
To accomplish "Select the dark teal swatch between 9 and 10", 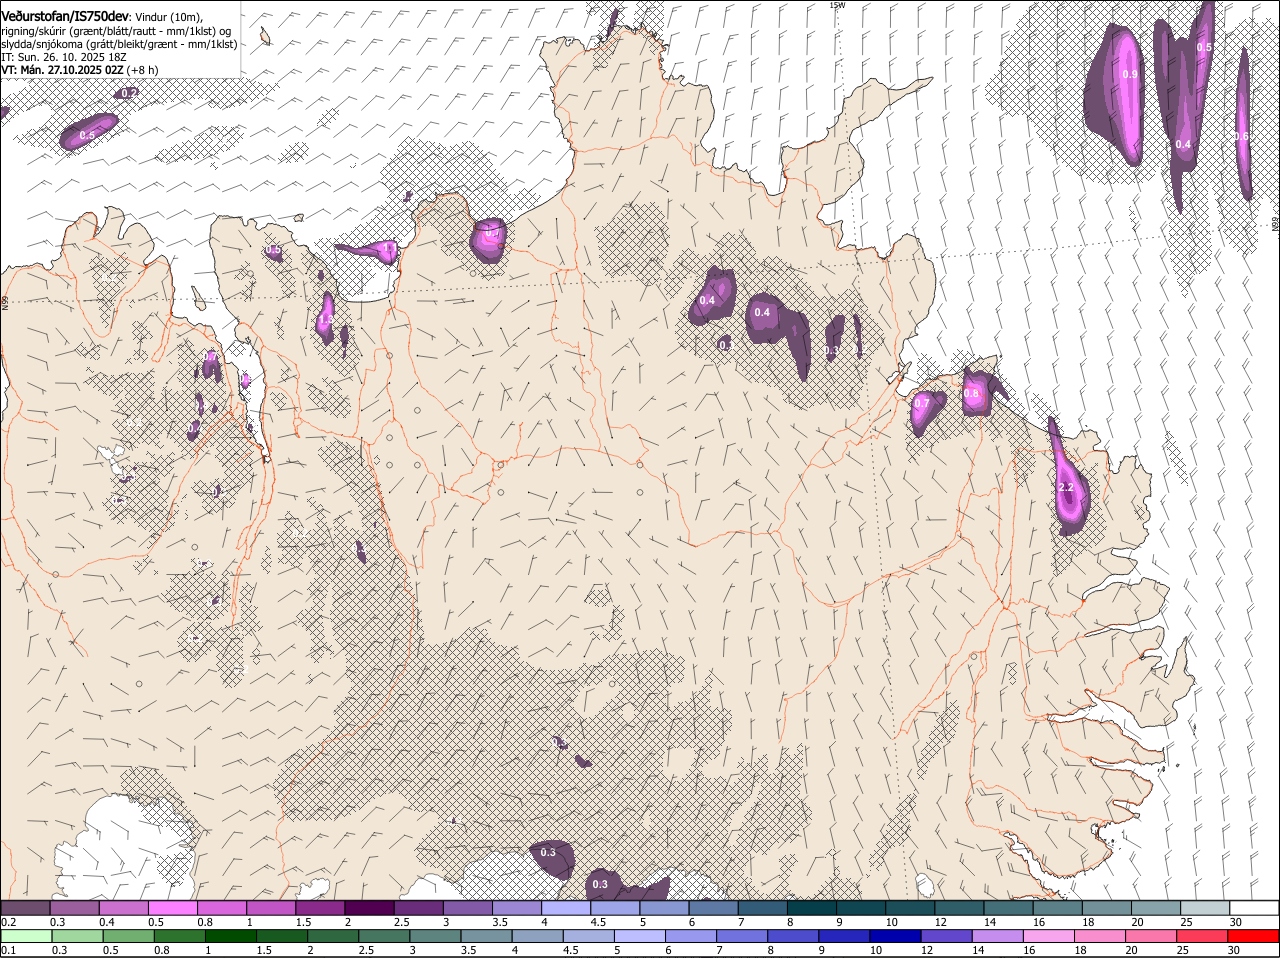I will (860, 908).
